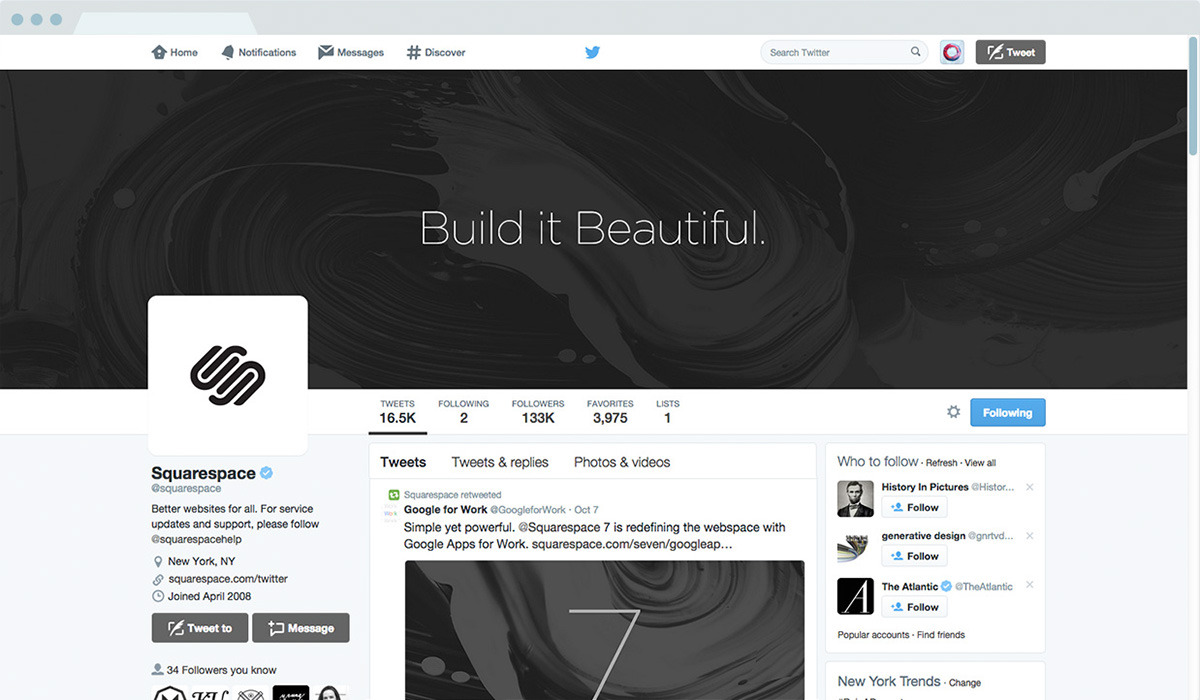
Task: Switch to the Tweets timeline tab
Action: click(403, 462)
